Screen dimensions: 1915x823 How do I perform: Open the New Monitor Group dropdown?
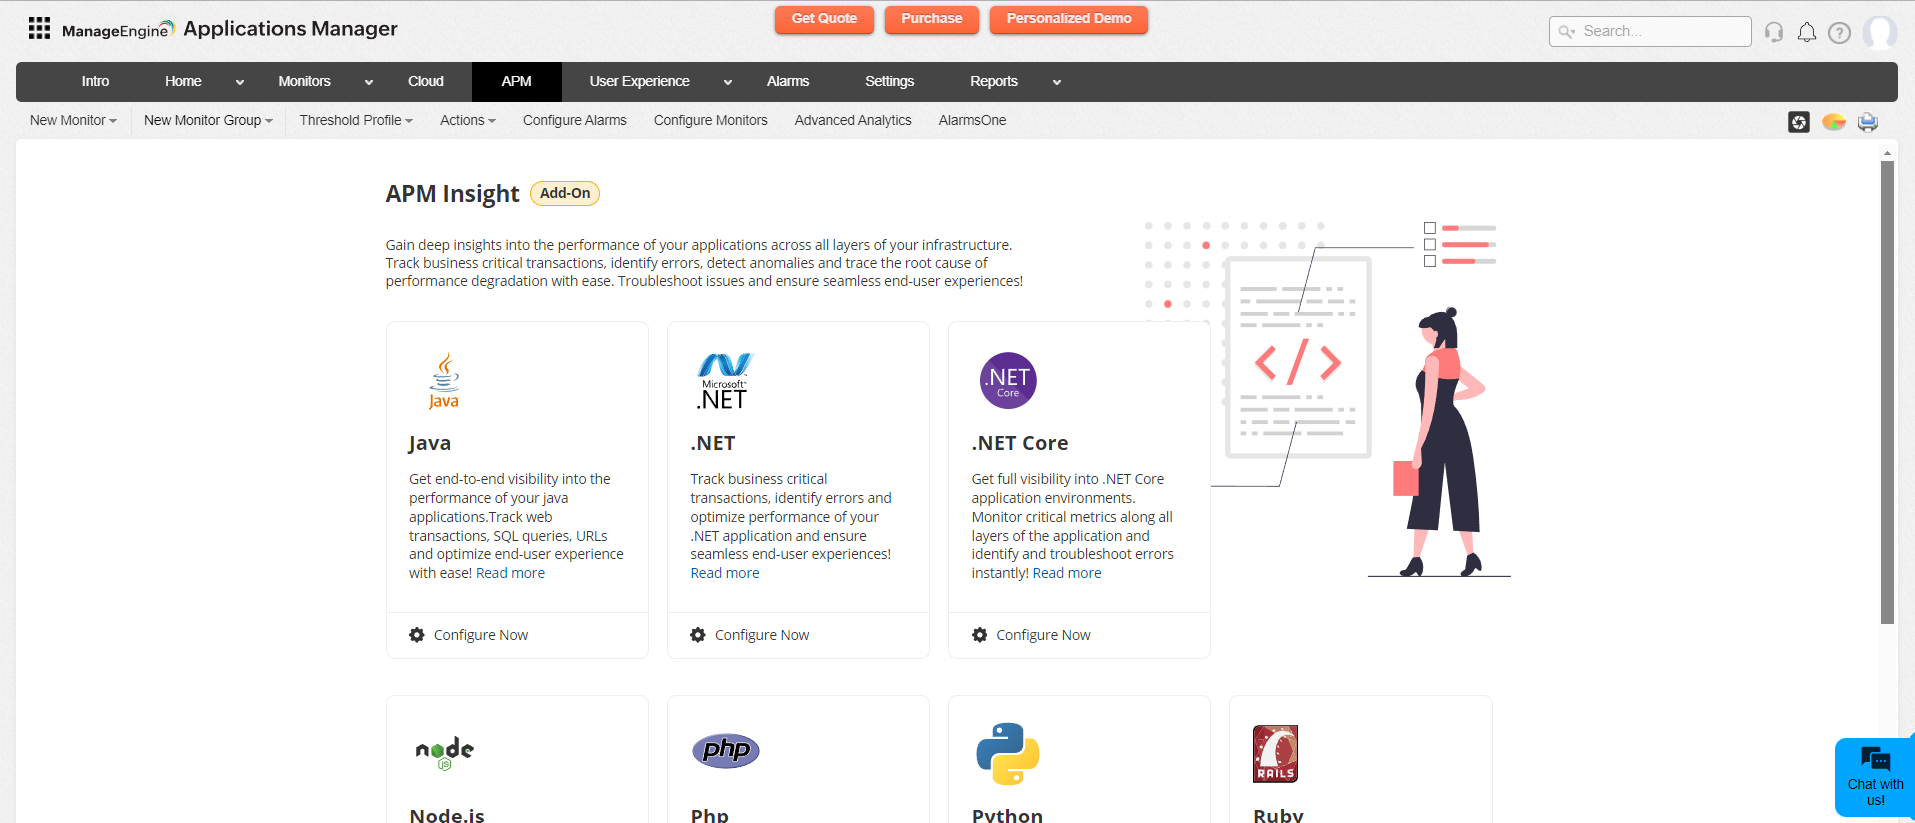208,120
